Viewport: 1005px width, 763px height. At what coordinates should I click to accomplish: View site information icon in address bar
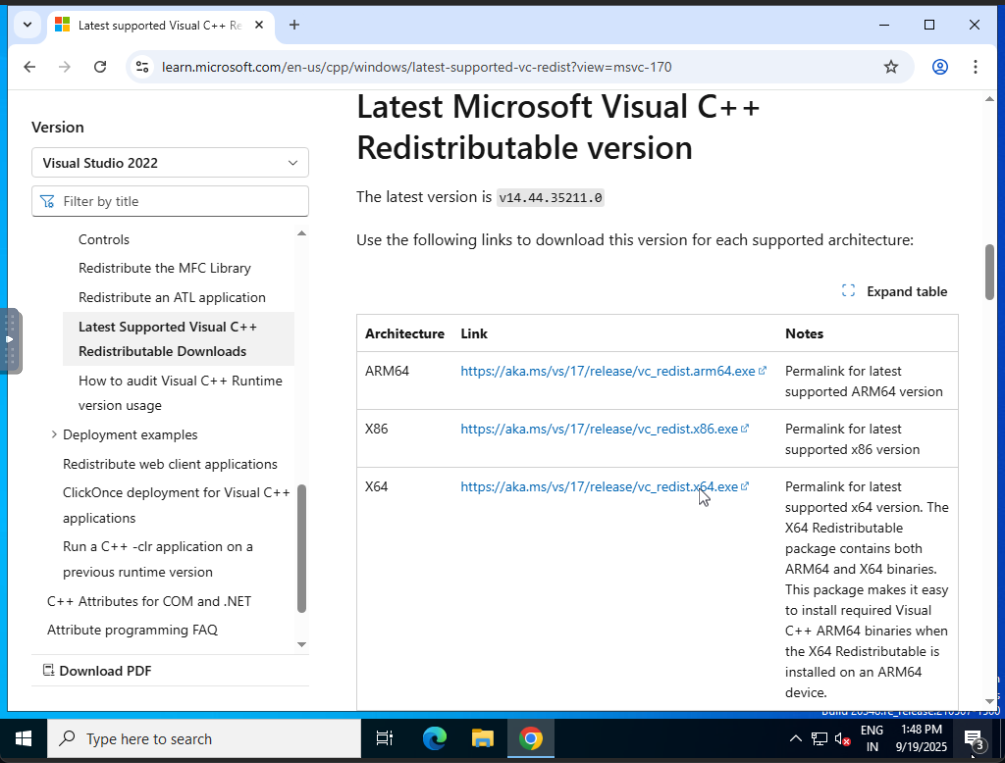tap(142, 67)
